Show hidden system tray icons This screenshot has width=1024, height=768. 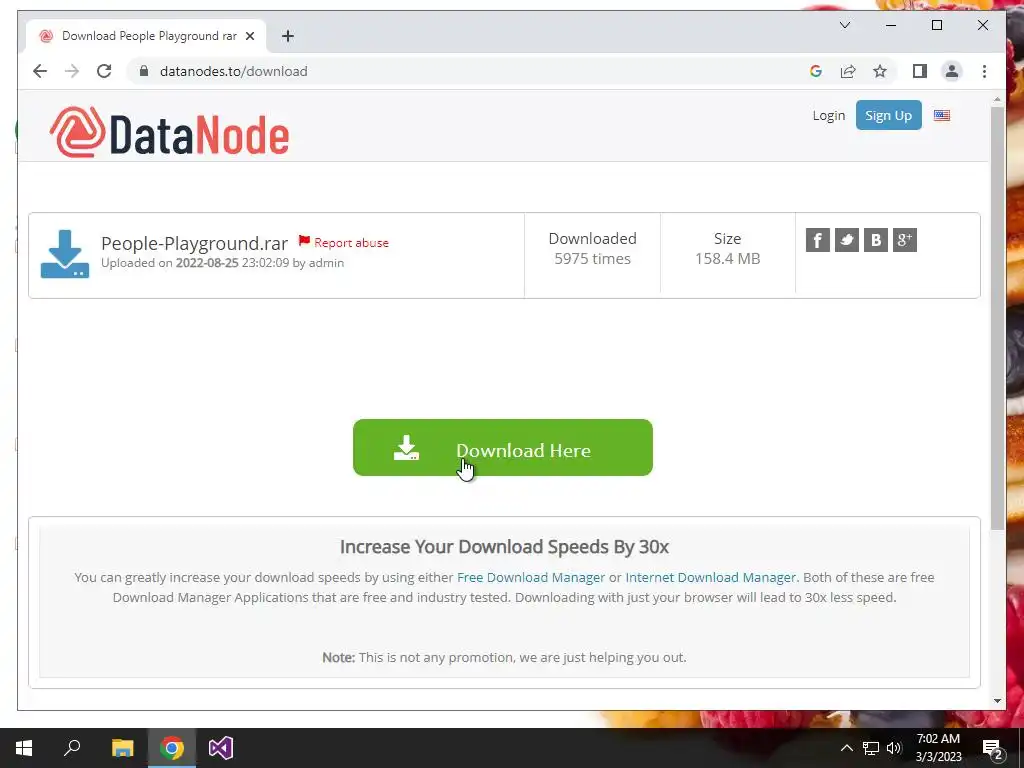(846, 748)
